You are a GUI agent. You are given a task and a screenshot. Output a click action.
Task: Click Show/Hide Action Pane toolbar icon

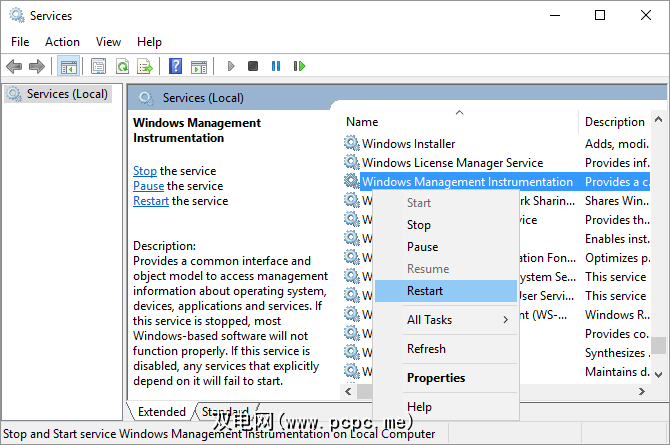tap(199, 67)
